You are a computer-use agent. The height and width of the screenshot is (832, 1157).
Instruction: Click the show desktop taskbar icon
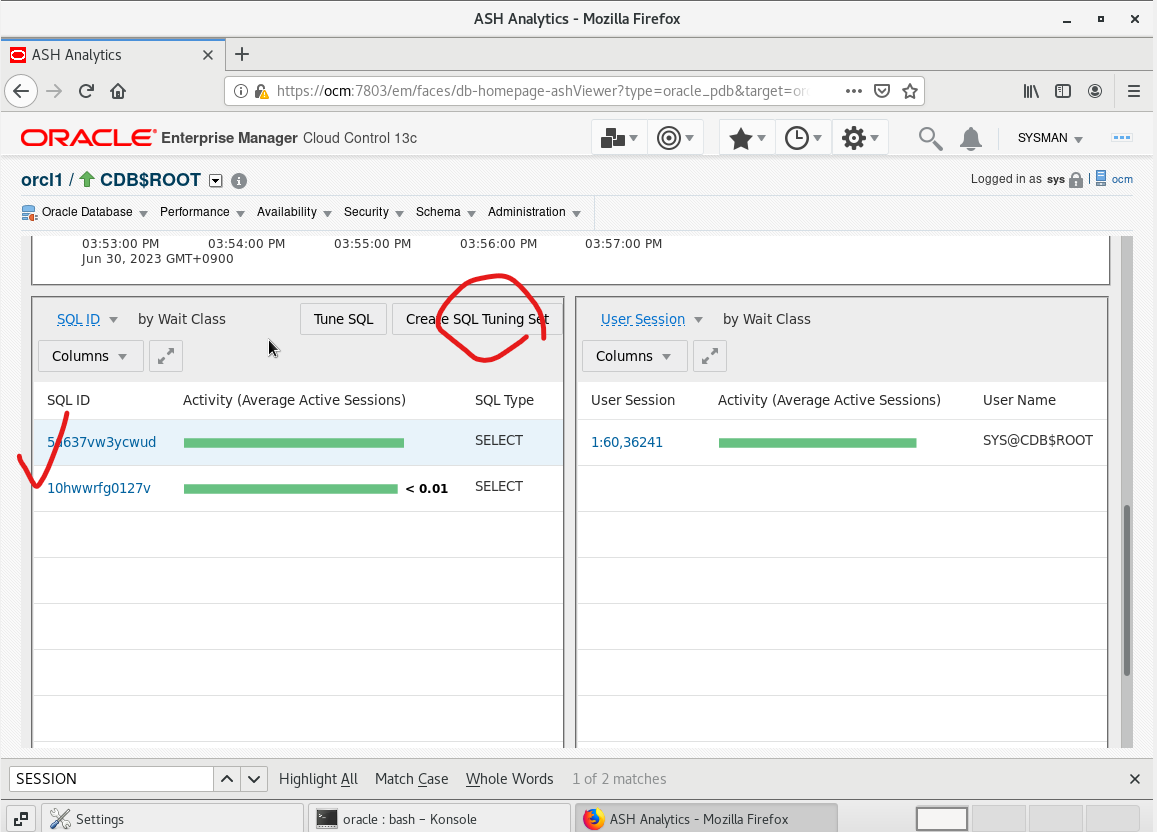(x=21, y=819)
